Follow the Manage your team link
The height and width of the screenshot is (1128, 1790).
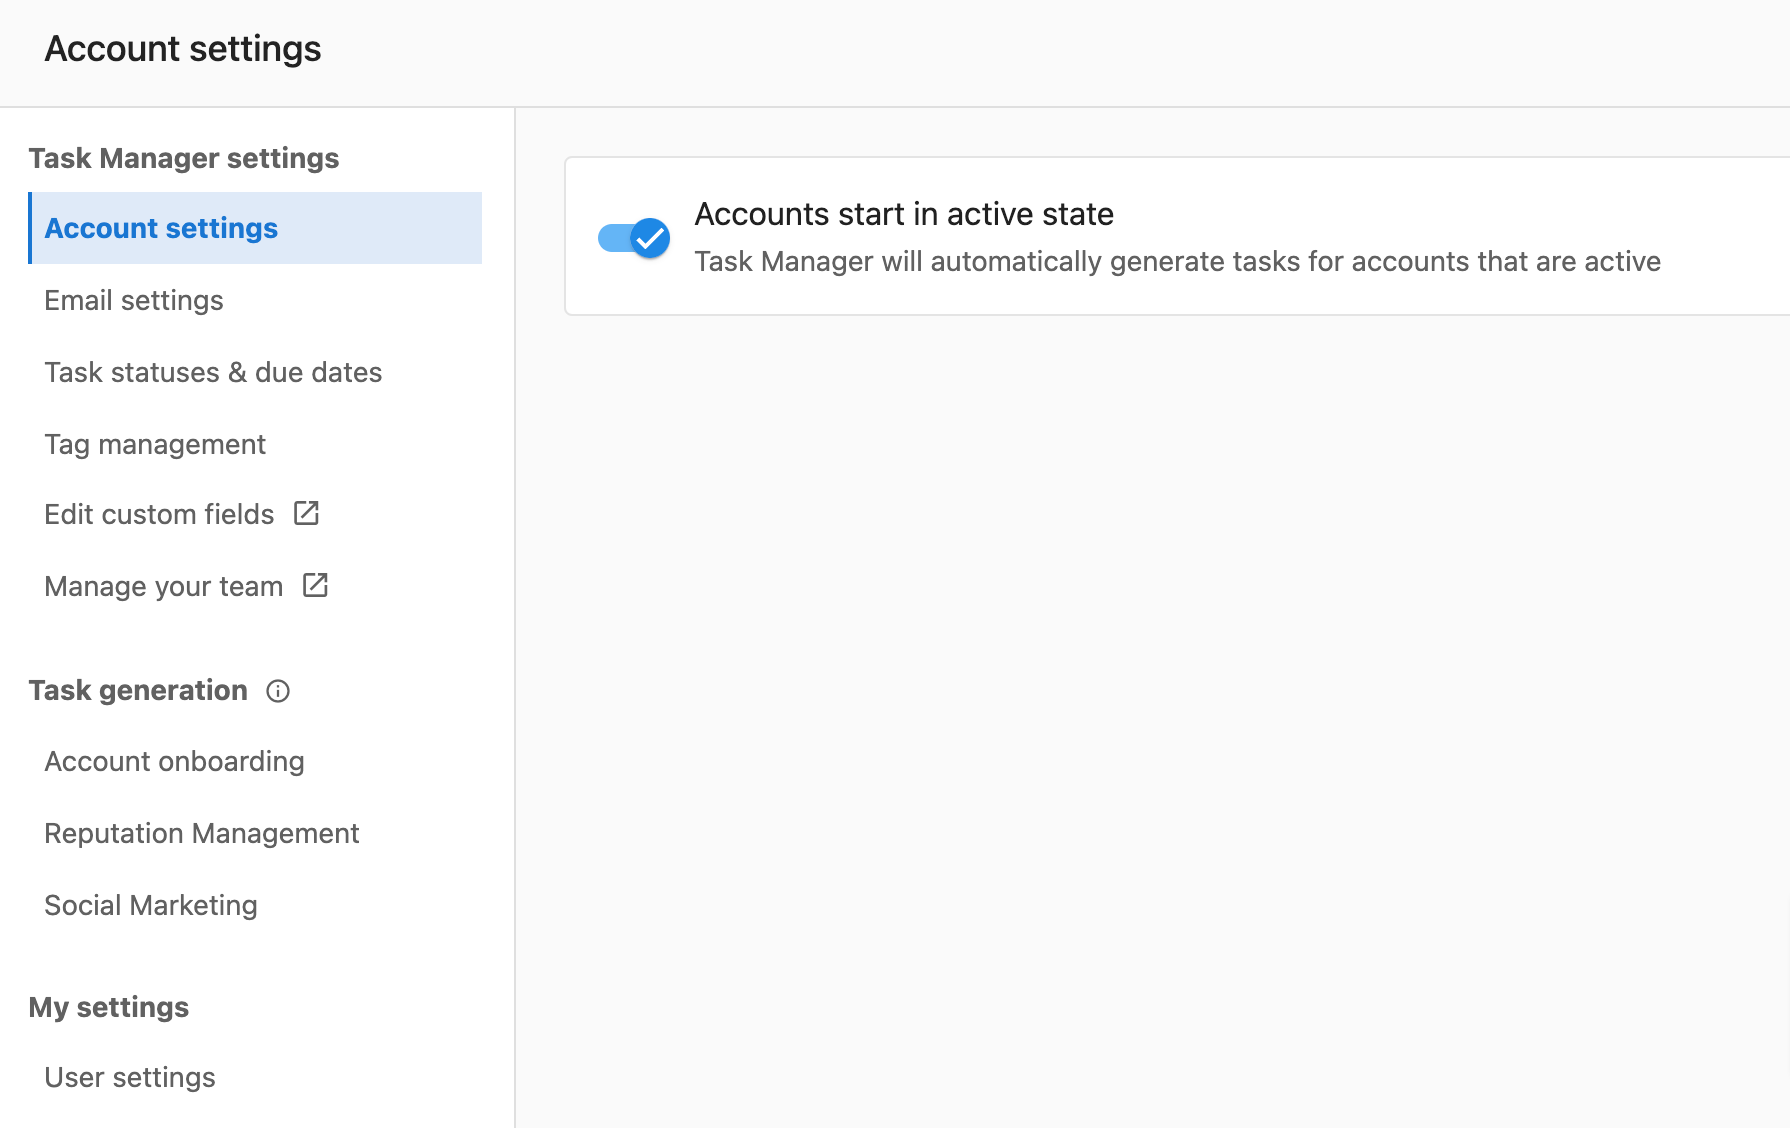coord(164,586)
